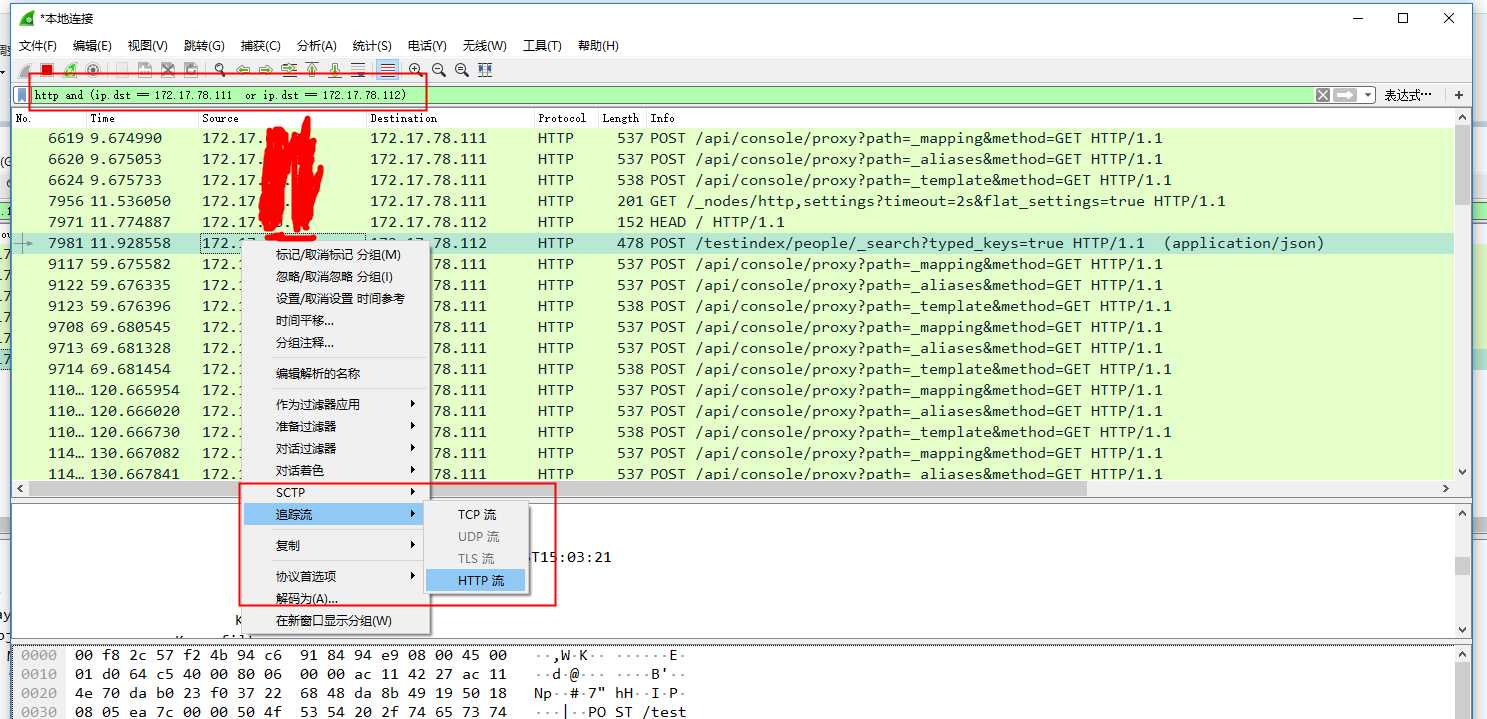
Task: Go forward with the green right arrow
Action: tap(266, 70)
